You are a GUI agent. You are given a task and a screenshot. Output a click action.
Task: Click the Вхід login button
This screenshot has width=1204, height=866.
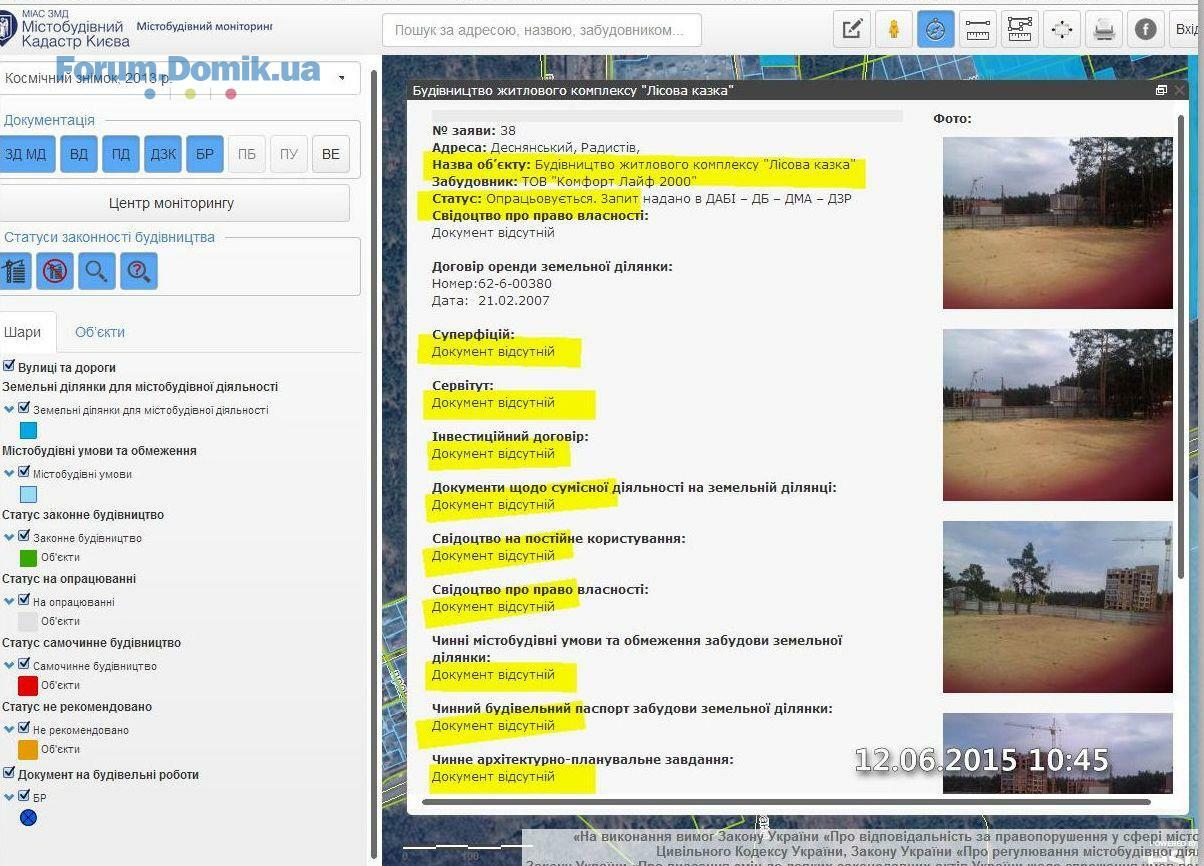point(1188,29)
